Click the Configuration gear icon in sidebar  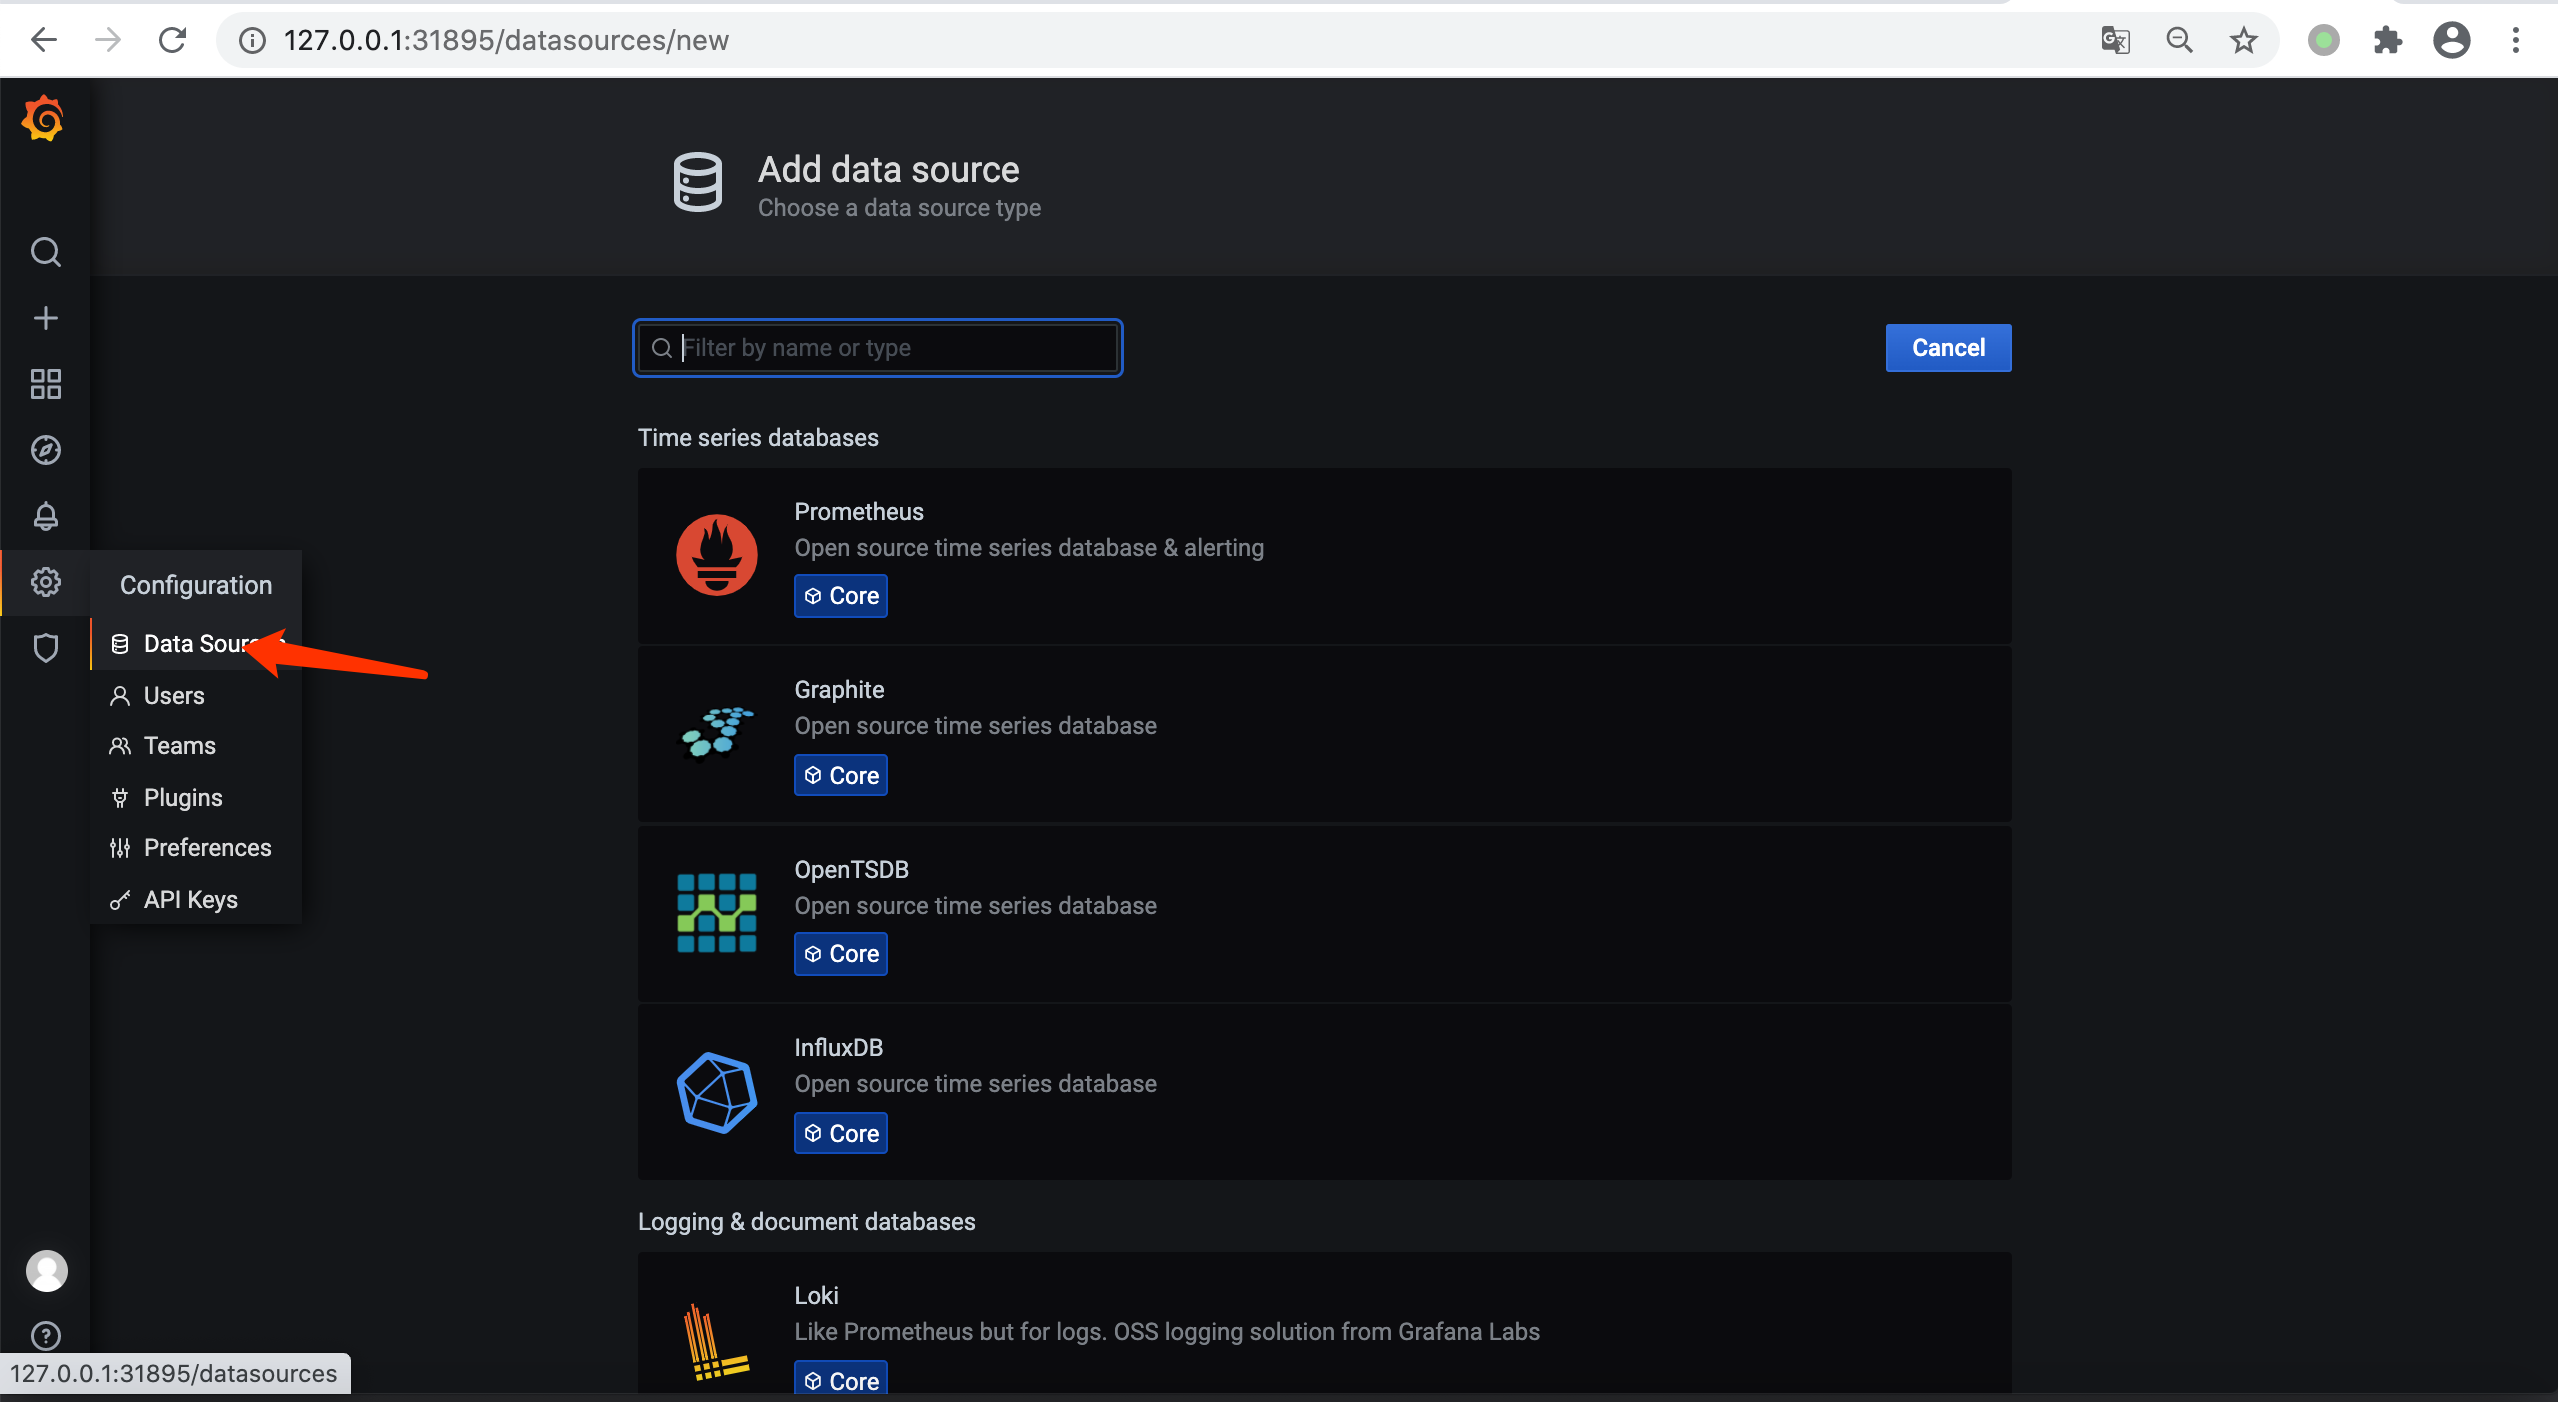(46, 582)
